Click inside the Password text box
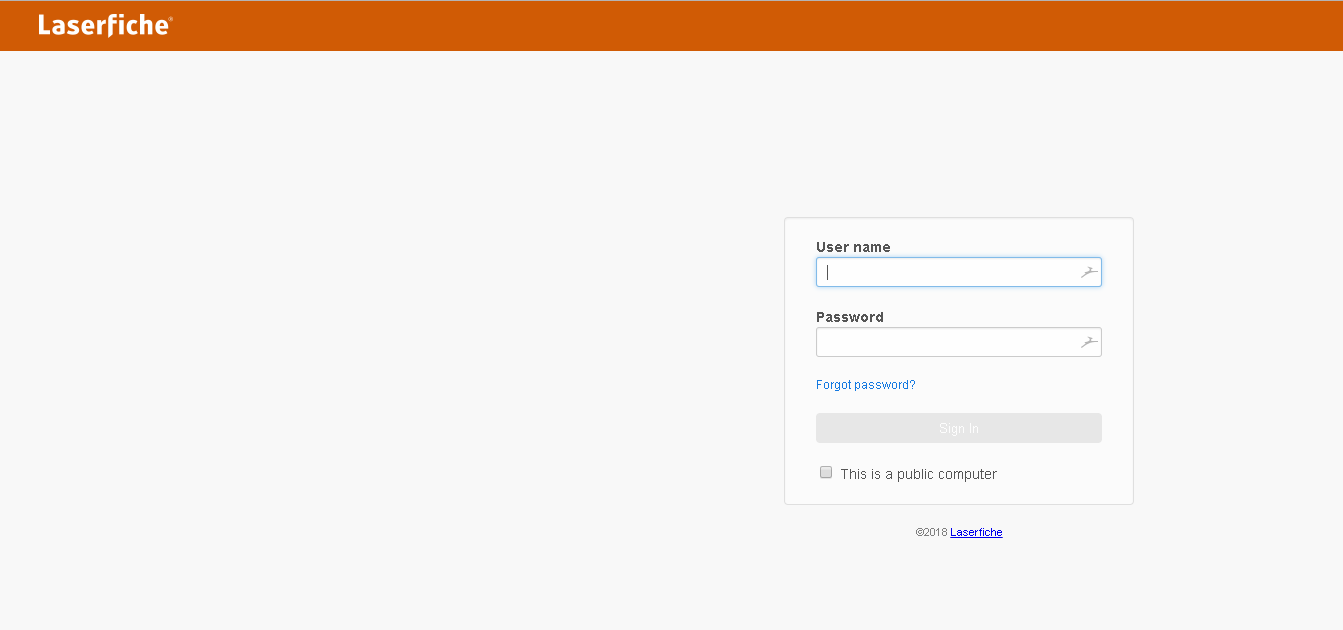 pyautogui.click(x=945, y=342)
